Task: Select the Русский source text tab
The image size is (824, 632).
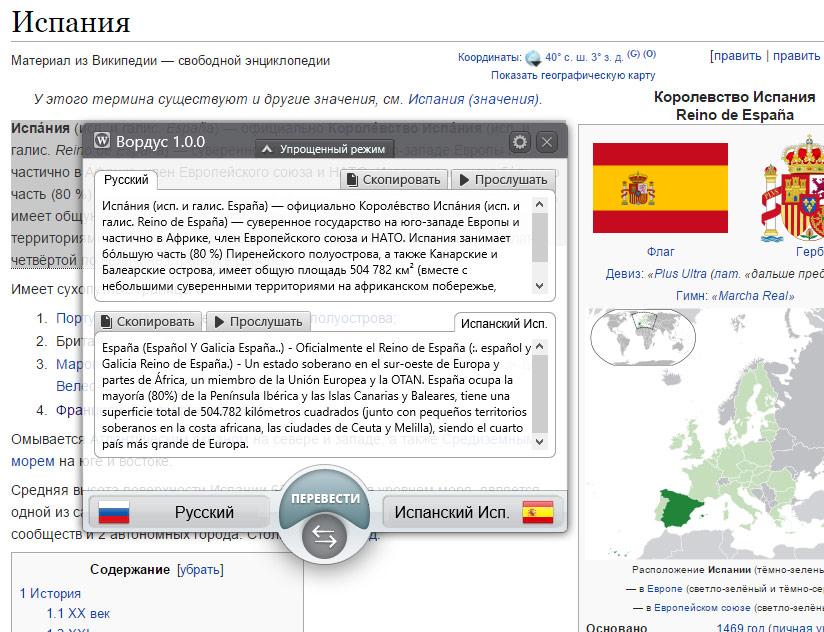Action: (126, 180)
